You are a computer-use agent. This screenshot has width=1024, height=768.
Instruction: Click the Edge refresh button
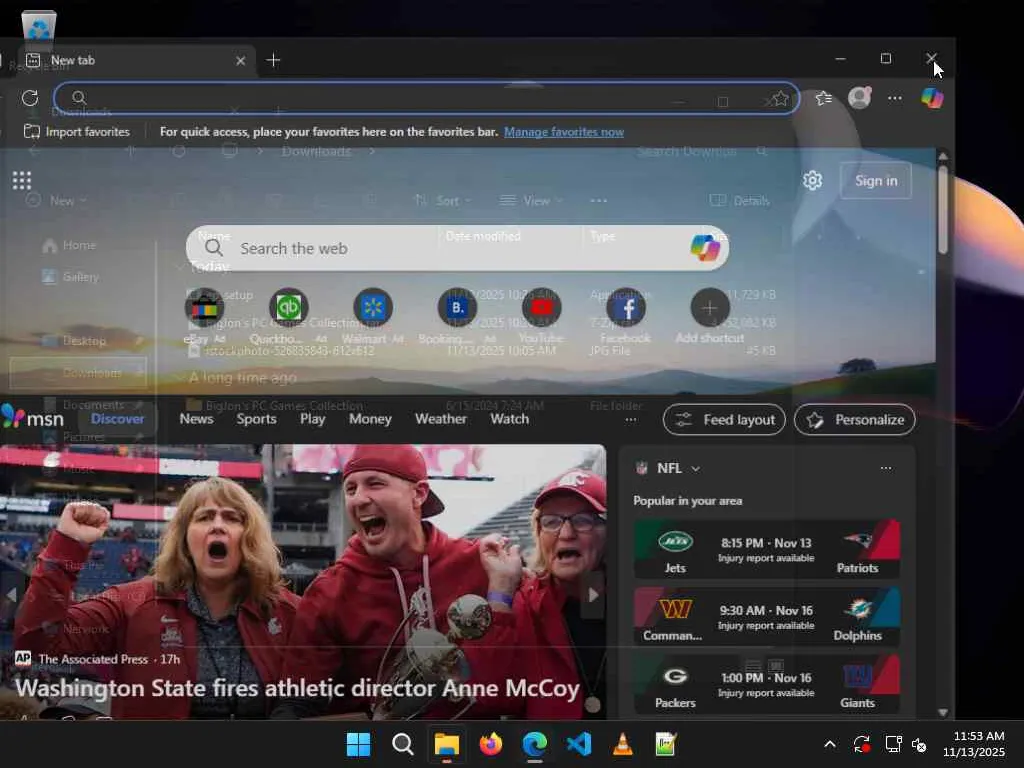30,98
